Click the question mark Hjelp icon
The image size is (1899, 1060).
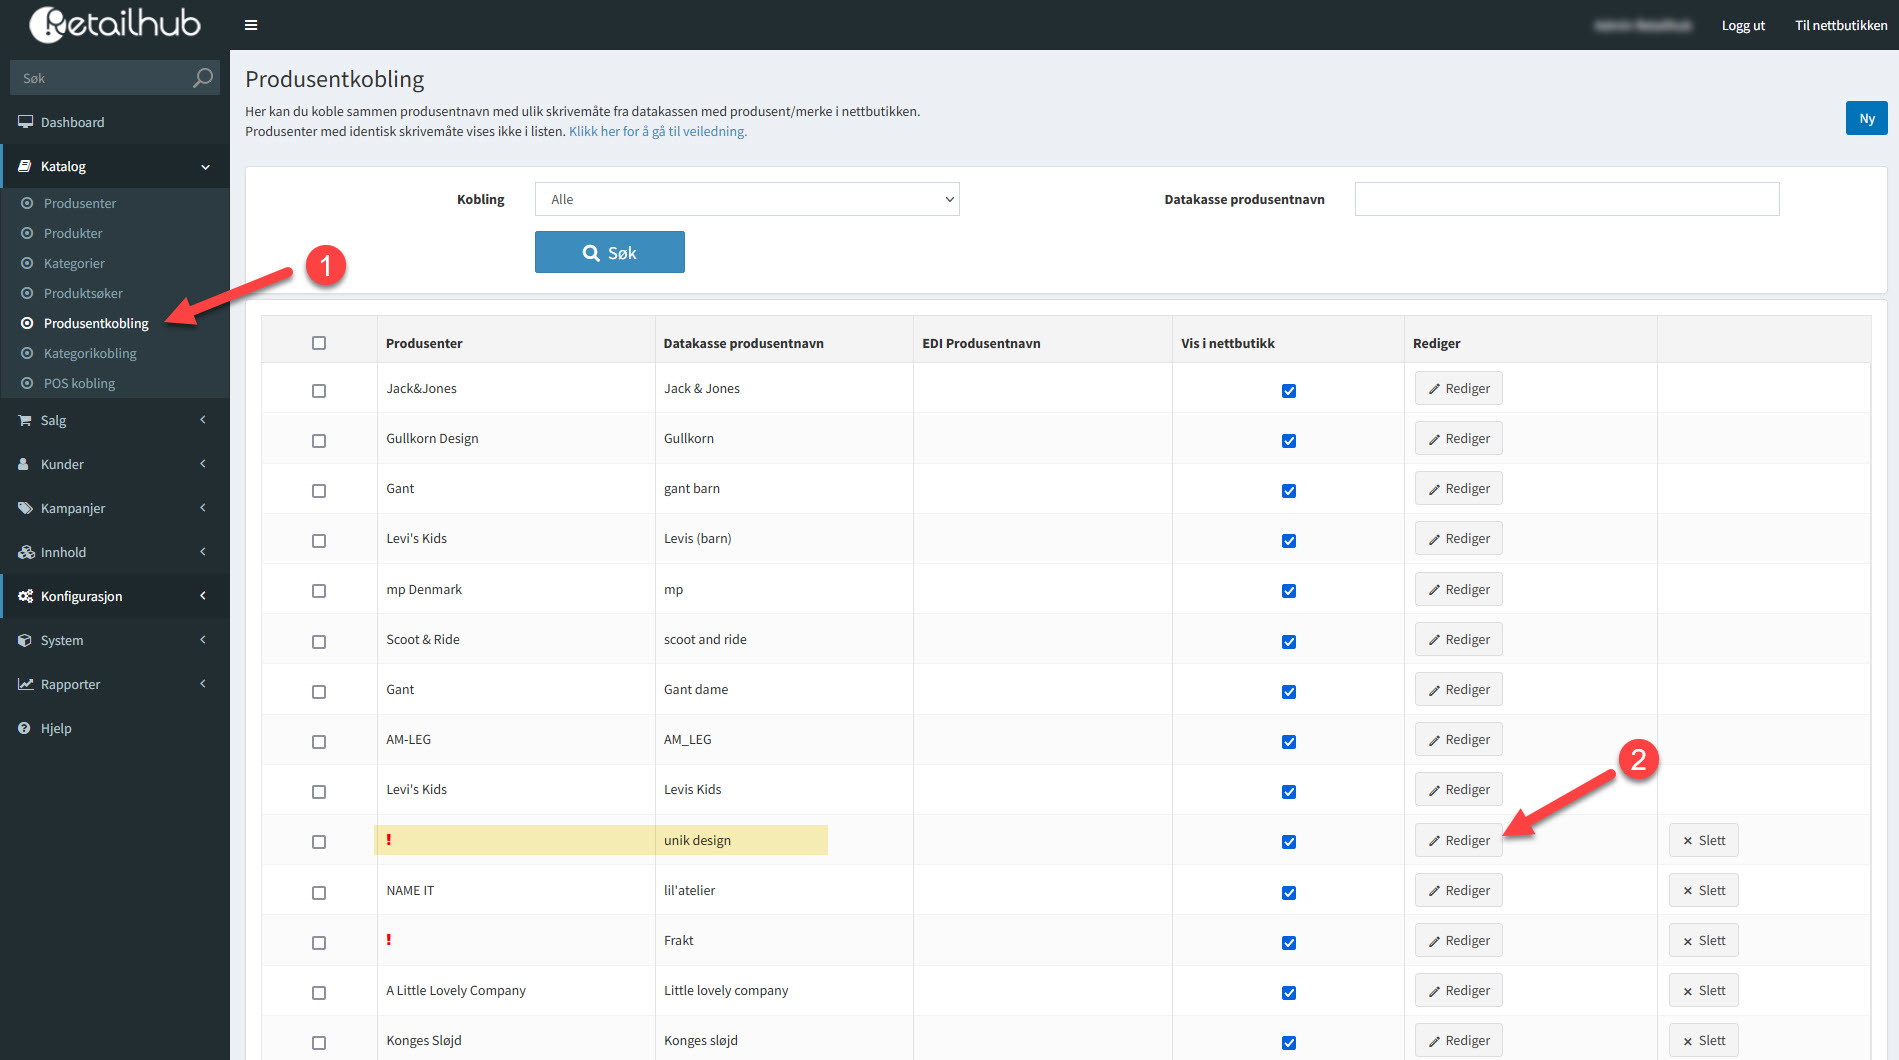[x=25, y=729]
